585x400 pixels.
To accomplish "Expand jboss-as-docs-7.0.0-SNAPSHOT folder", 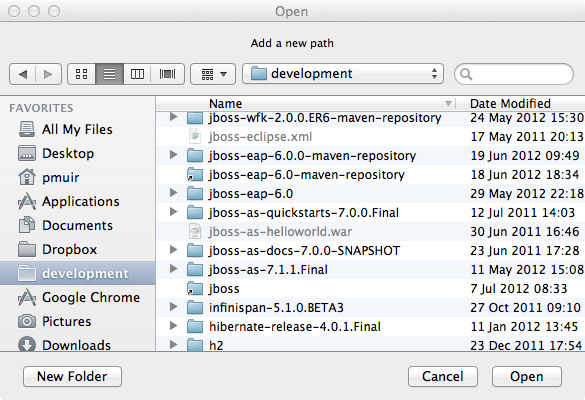I will pyautogui.click(x=173, y=250).
